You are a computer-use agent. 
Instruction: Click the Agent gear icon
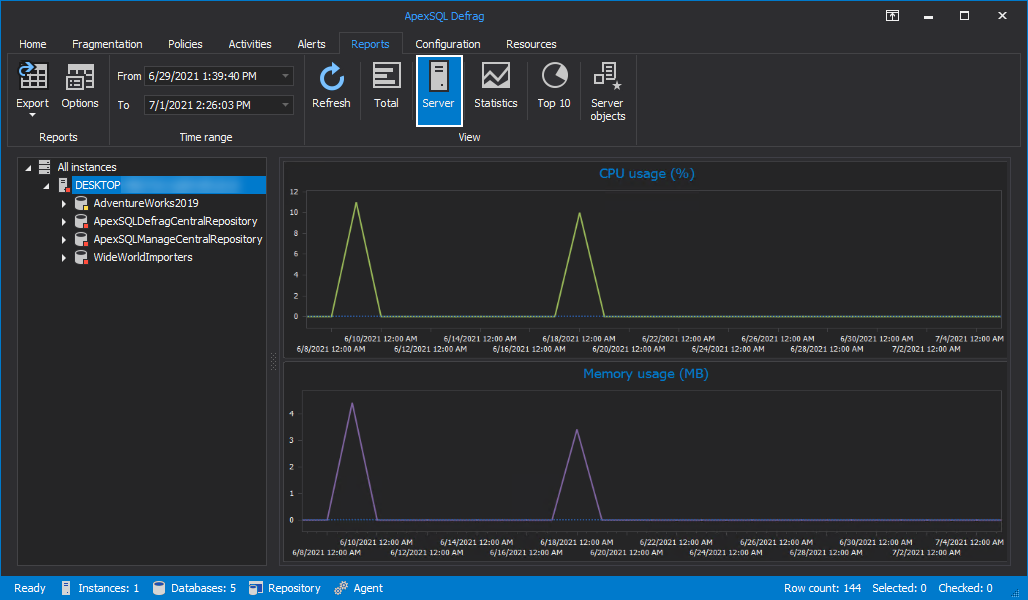point(341,588)
